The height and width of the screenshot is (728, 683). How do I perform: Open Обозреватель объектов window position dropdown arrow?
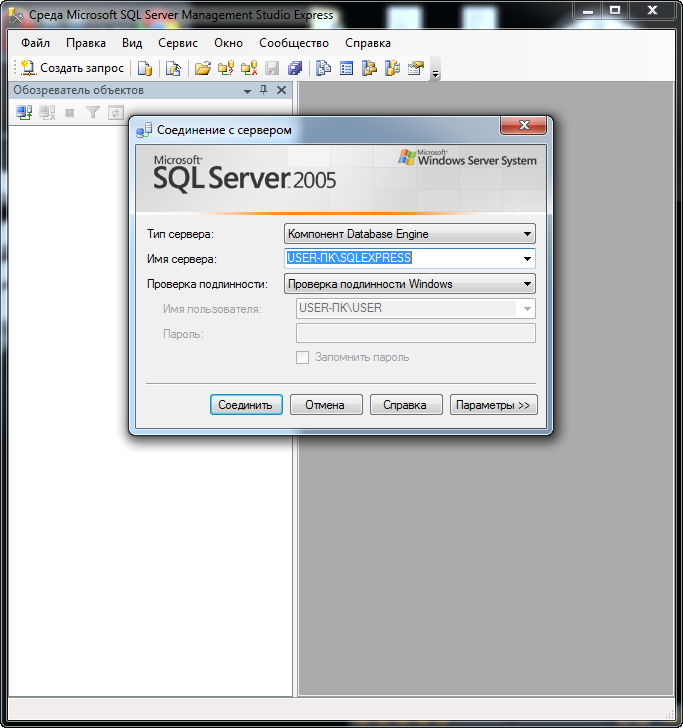tap(247, 91)
